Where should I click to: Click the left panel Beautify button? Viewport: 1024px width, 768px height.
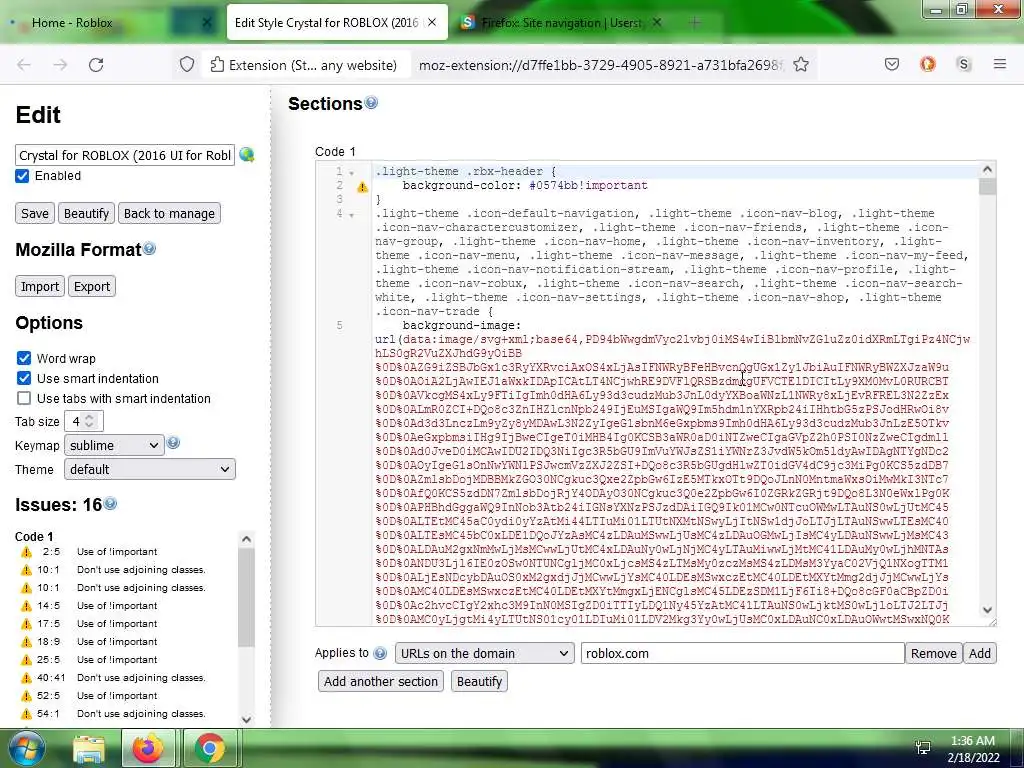(x=86, y=214)
